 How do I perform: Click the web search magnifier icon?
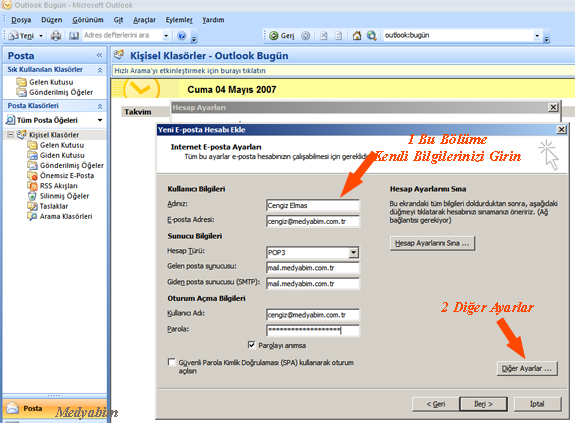371,36
